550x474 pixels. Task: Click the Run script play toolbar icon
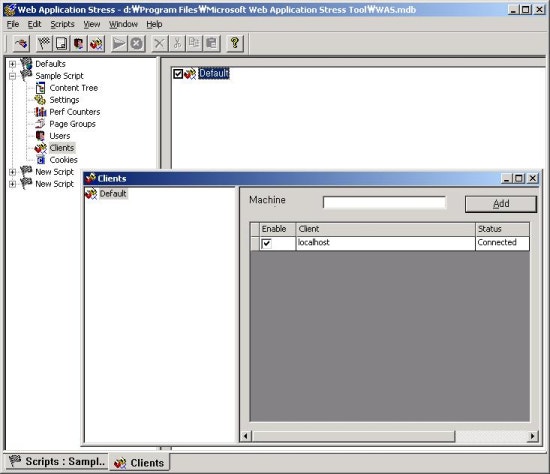119,44
